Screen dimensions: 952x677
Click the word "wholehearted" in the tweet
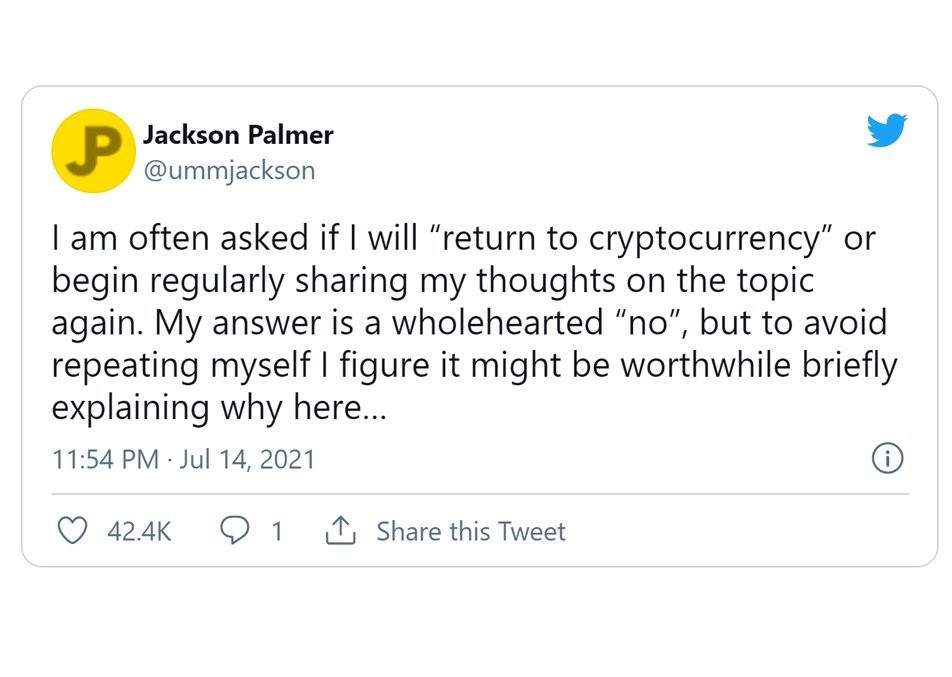[x=498, y=322]
